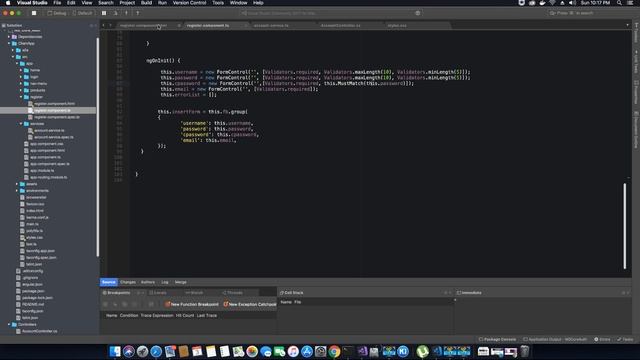Screen dimensions: 640x360
Task: Open the App Store from the Dock
Action: (x=307, y=351)
